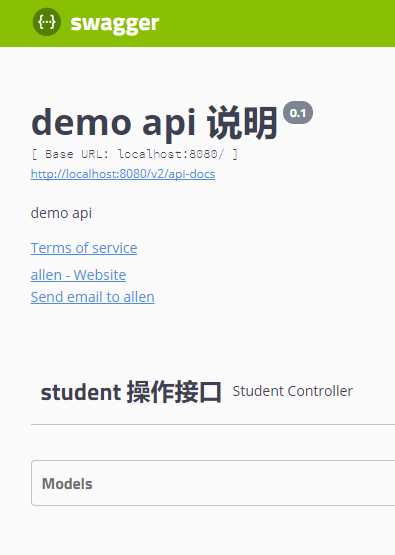The height and width of the screenshot is (555, 395).
Task: Click the 0.1 version badge
Action: click(298, 113)
